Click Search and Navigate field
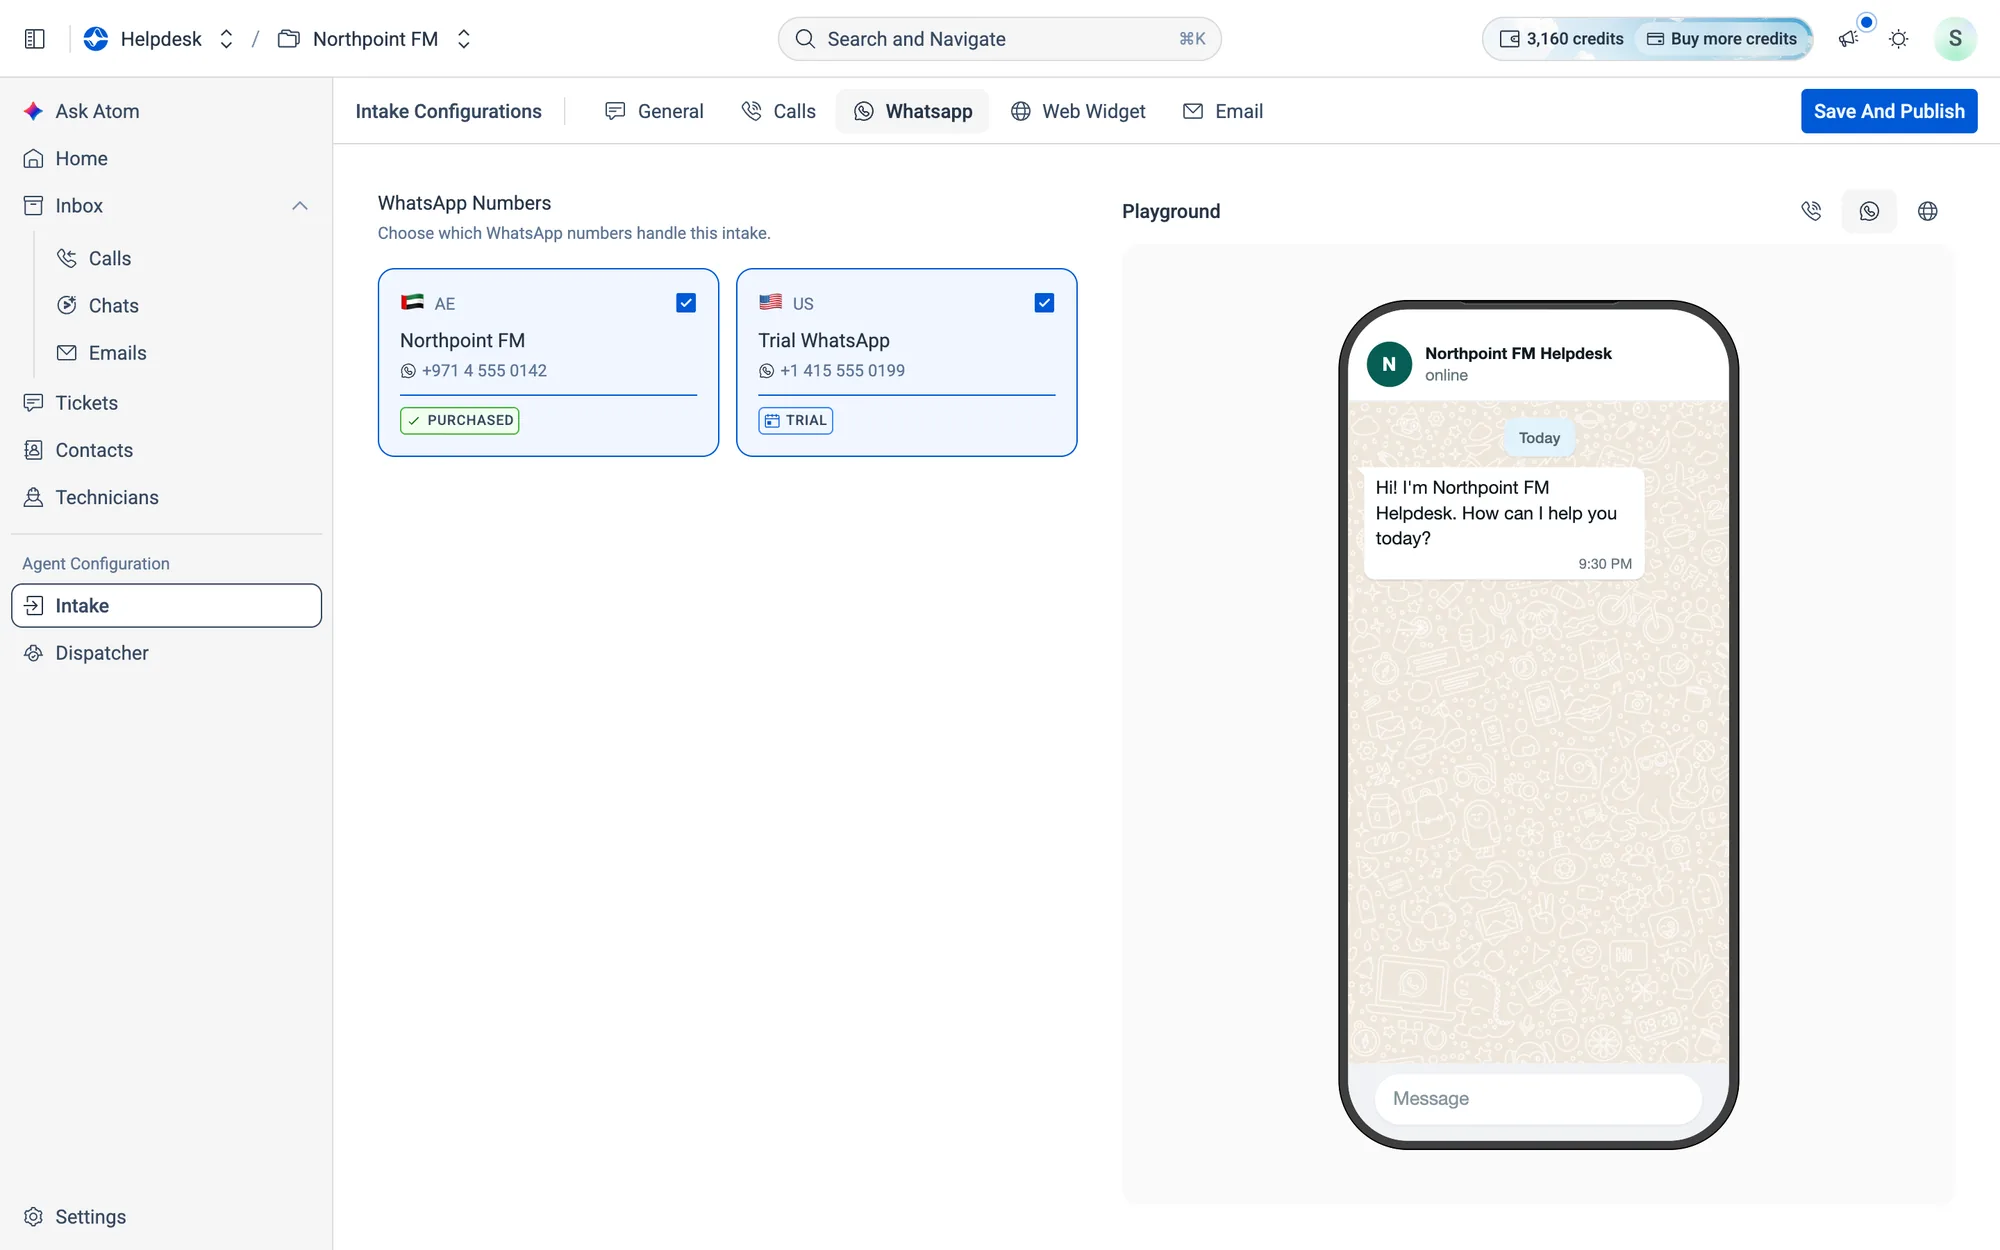This screenshot has width=2000, height=1250. [x=1000, y=39]
